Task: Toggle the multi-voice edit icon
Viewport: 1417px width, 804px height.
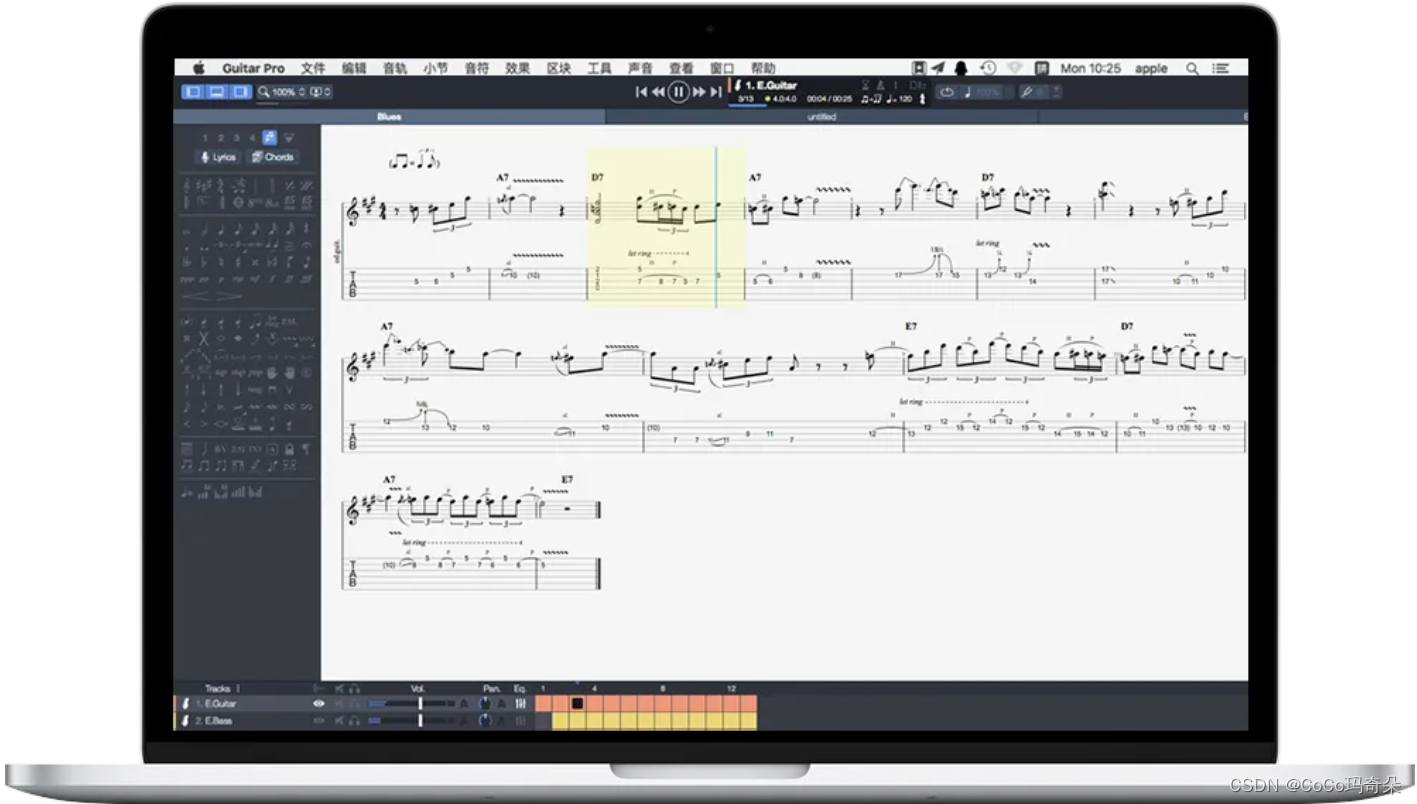Action: point(269,138)
